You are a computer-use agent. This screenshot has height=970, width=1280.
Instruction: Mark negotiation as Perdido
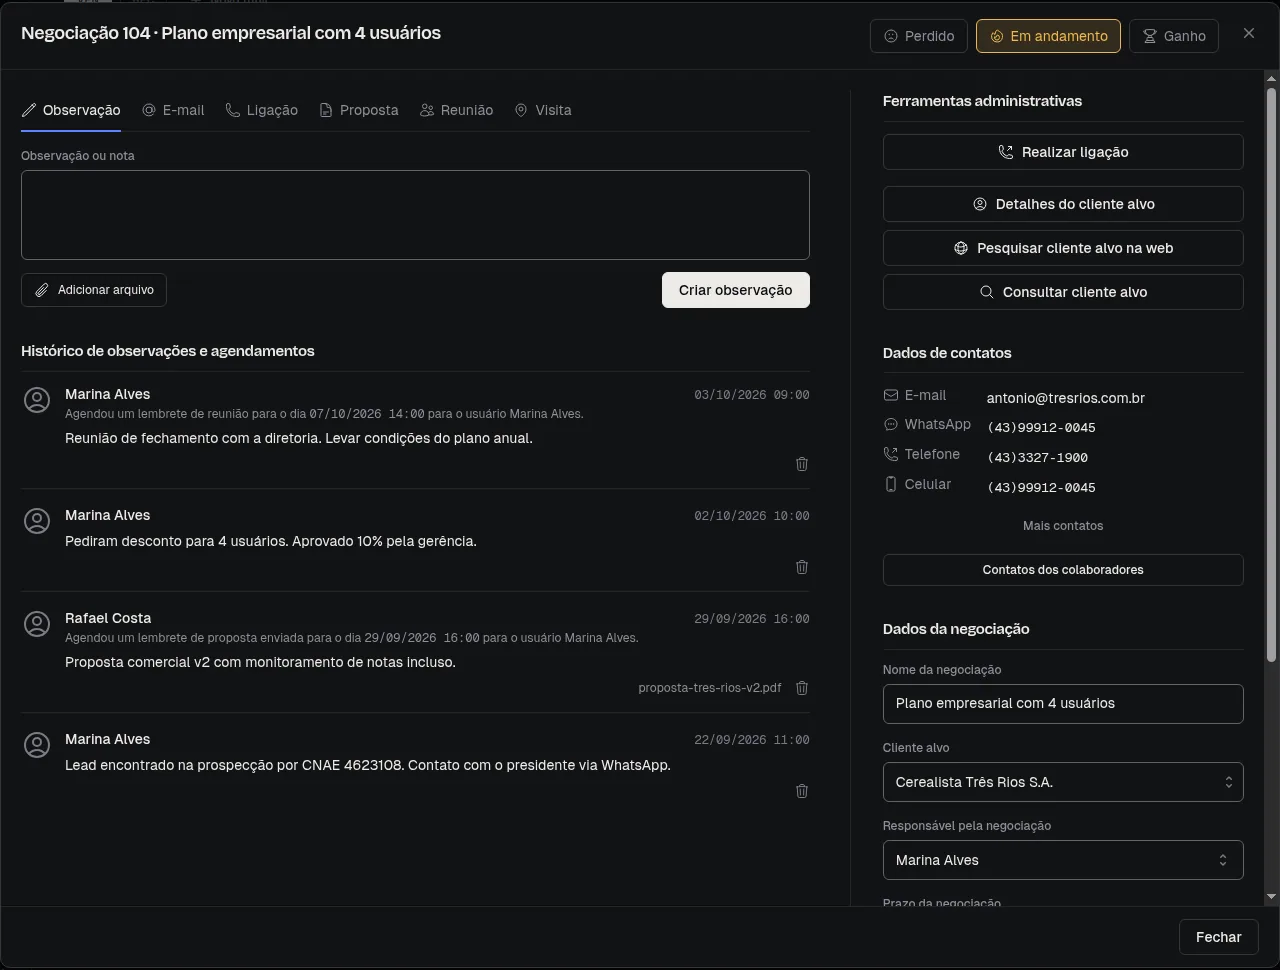(x=919, y=36)
